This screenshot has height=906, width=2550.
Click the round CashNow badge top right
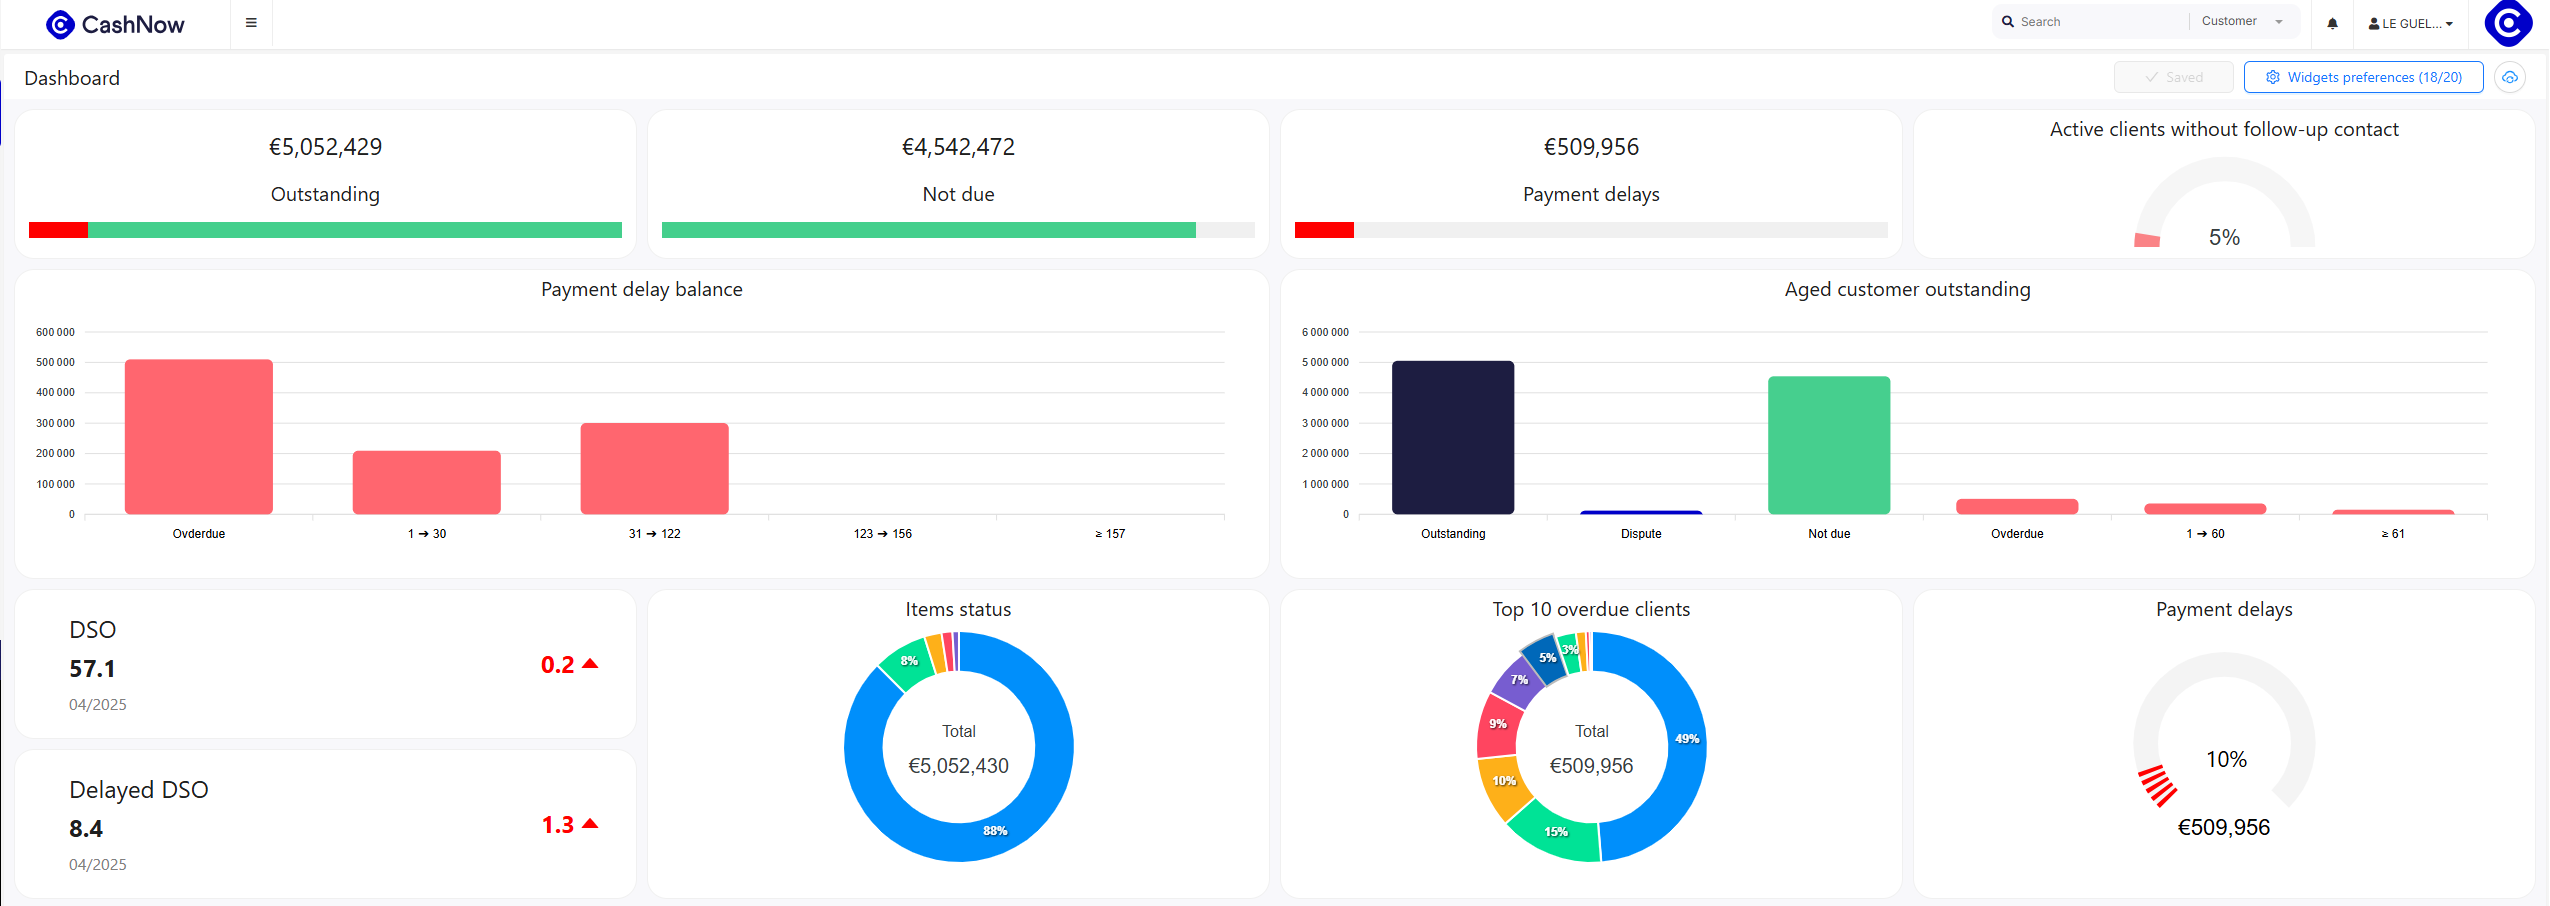coord(2508,23)
